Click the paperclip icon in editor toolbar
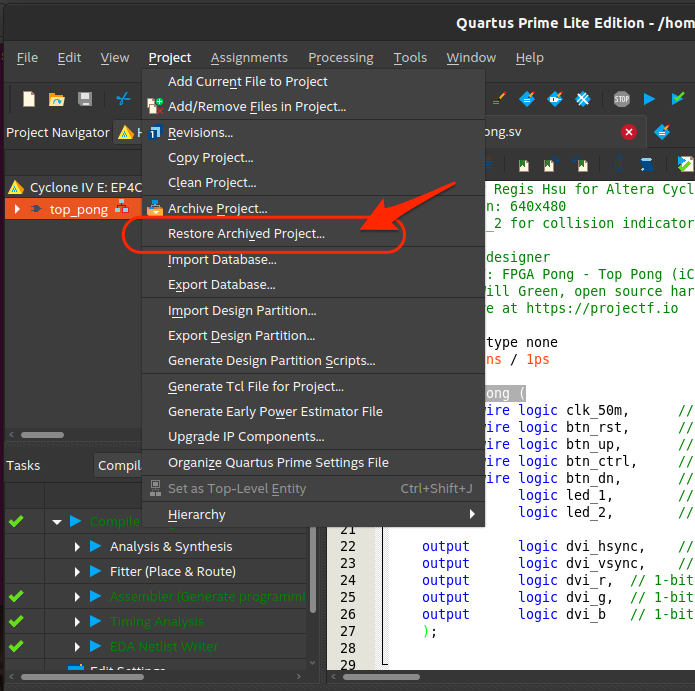This screenshot has width=695, height=691. [x=618, y=165]
